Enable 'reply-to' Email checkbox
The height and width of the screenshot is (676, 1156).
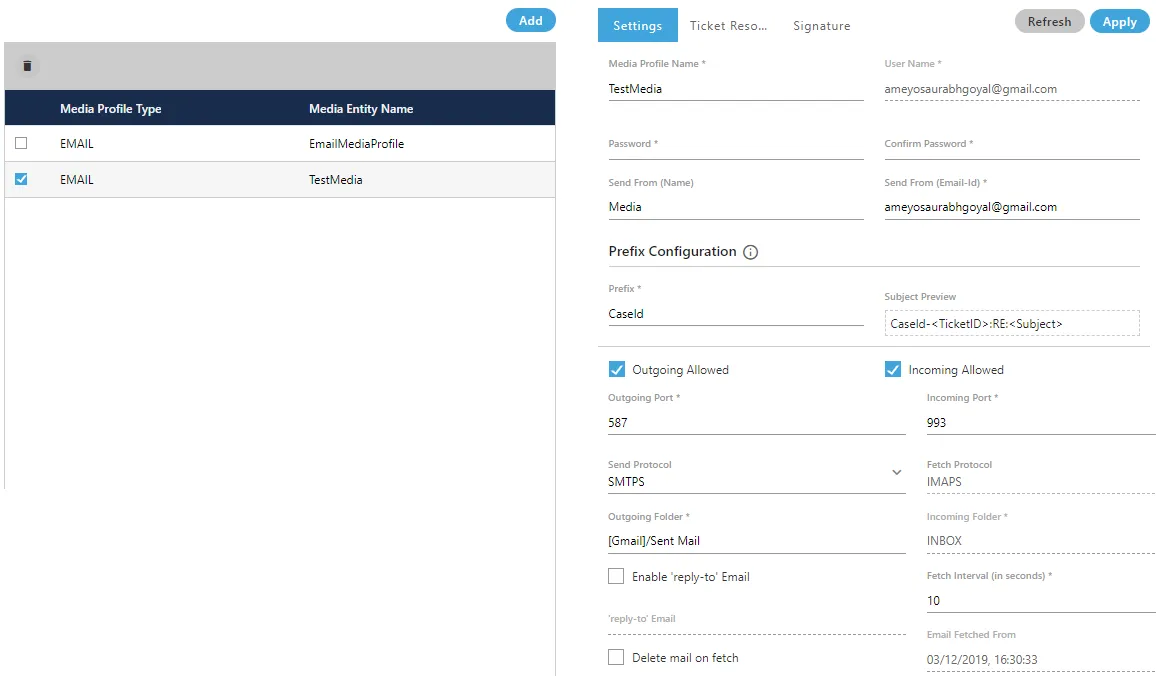click(x=616, y=576)
